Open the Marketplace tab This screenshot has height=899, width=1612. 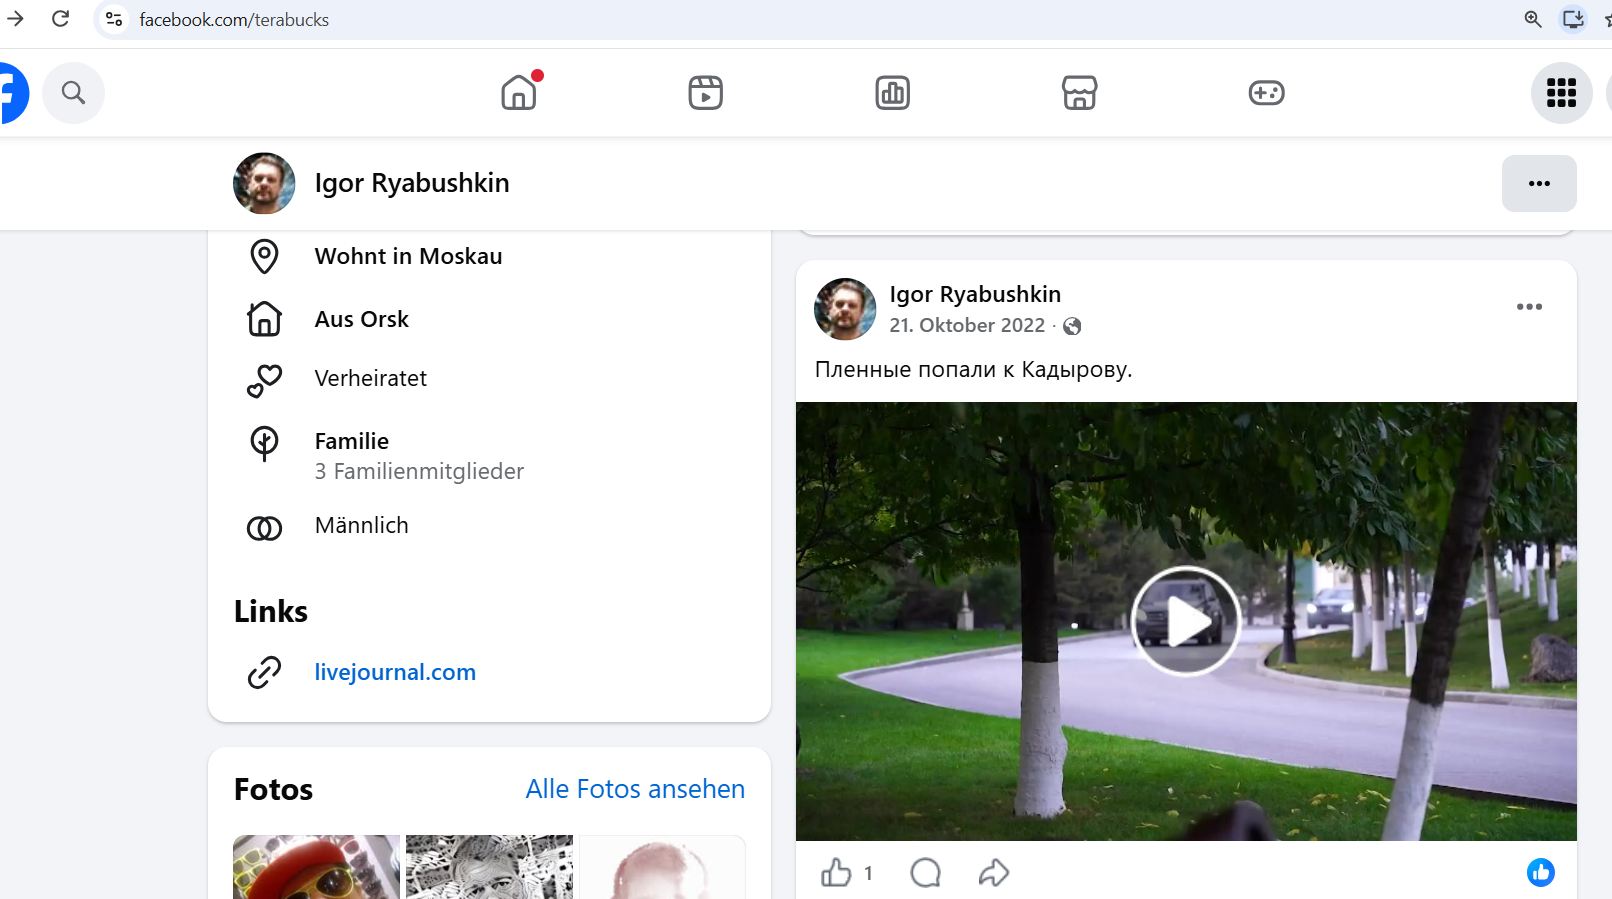1080,93
